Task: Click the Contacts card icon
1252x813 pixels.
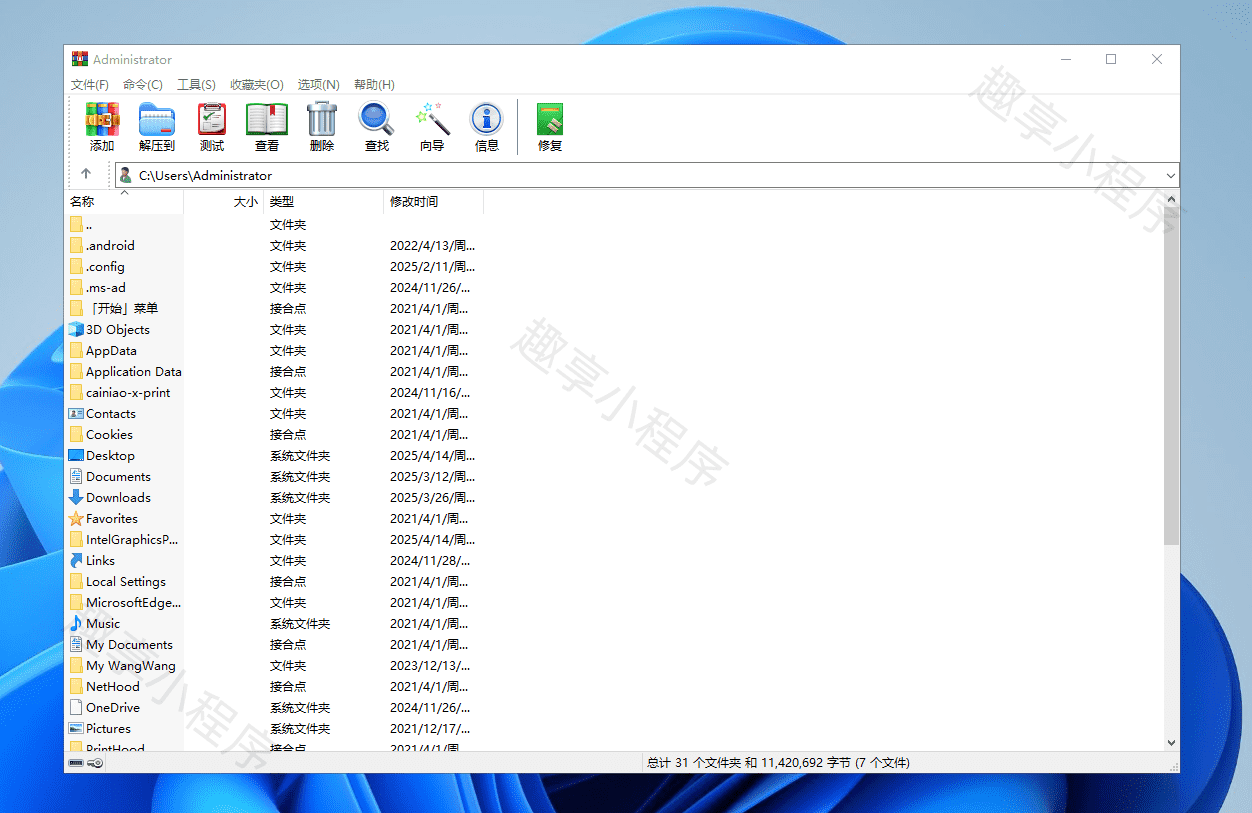Action: pyautogui.click(x=76, y=413)
